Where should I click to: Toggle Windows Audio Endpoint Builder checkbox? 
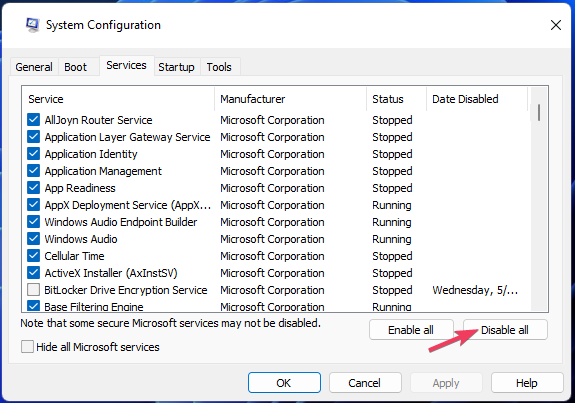point(33,222)
